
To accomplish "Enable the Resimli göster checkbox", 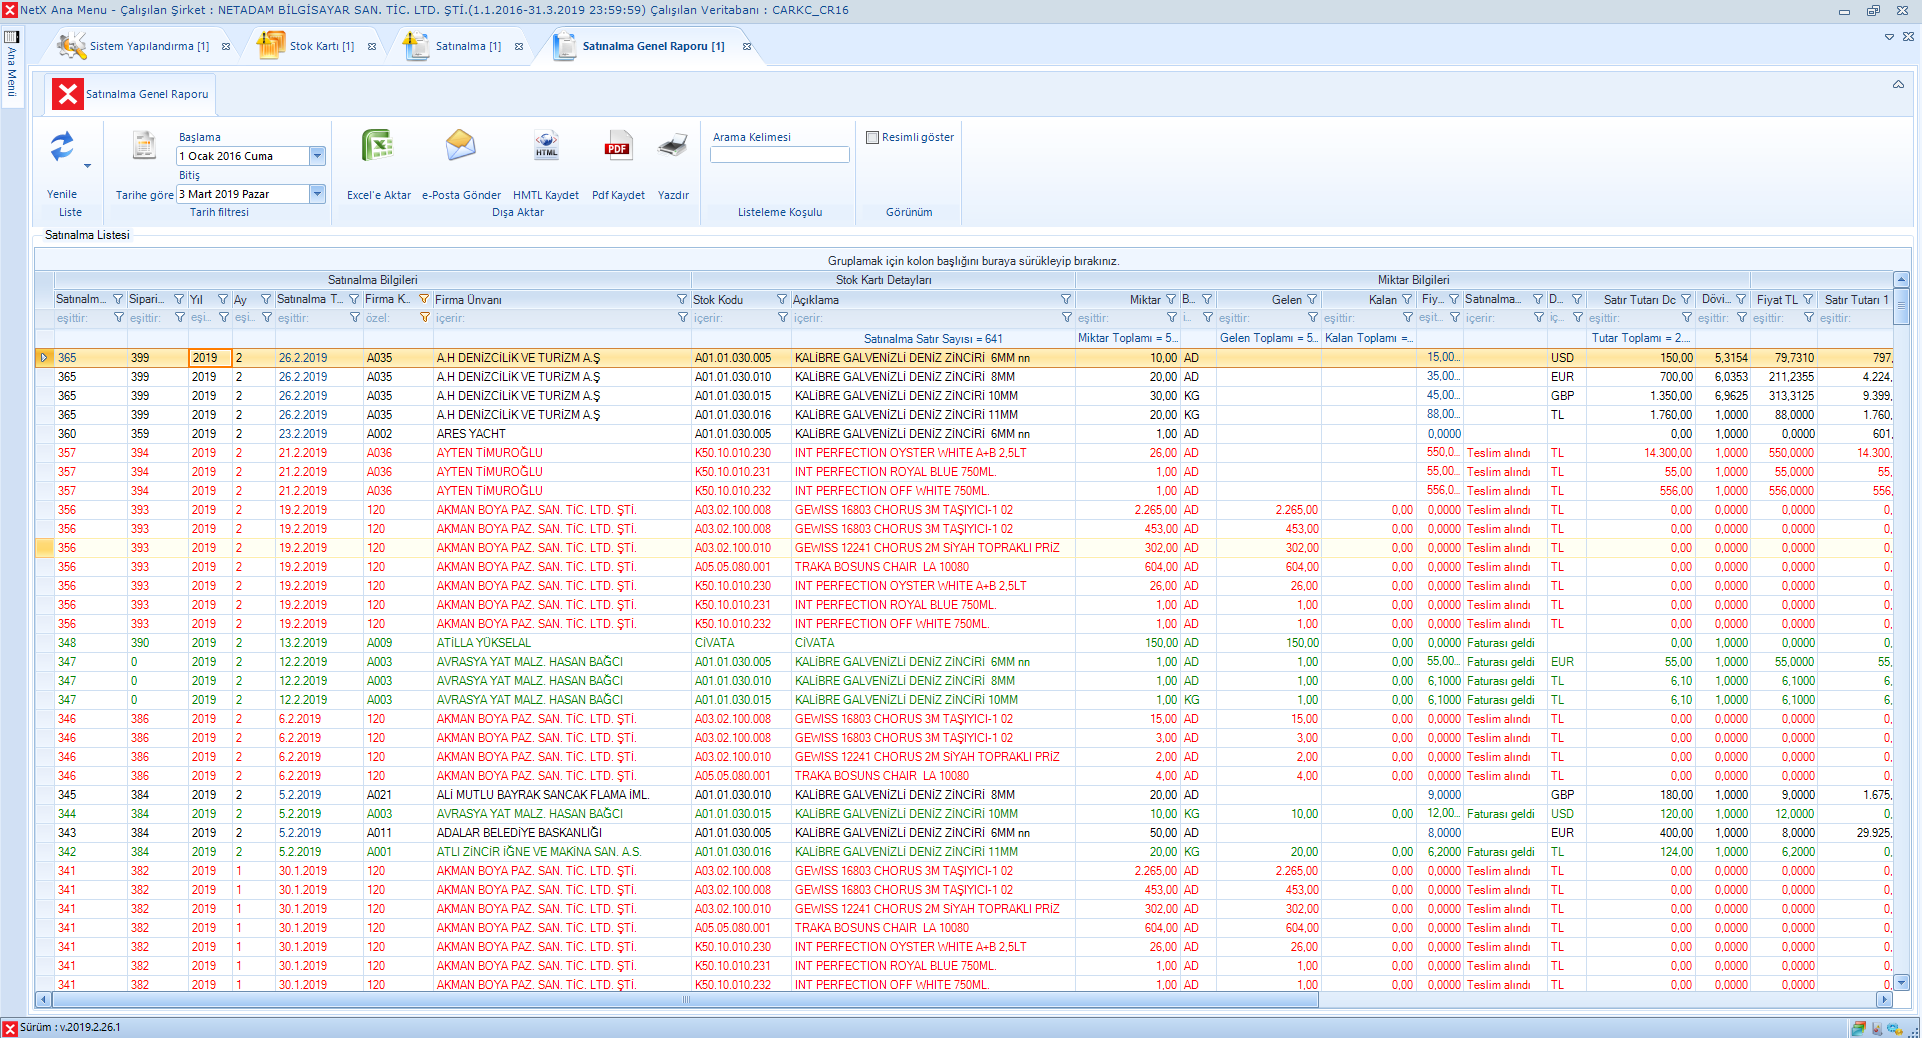I will (872, 138).
